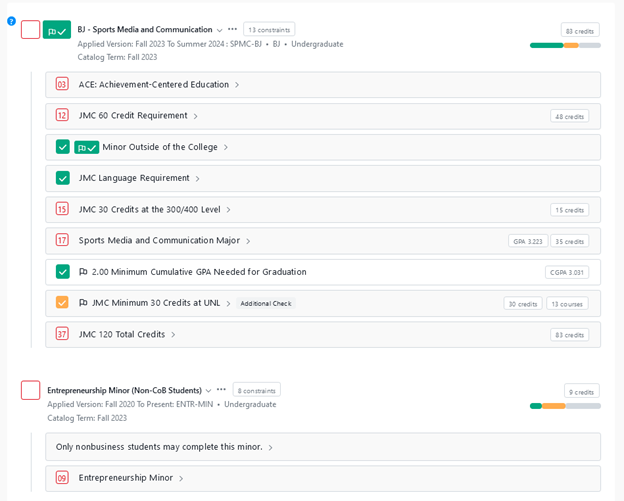
Task: Open the dropdown arrow next to BJ Sports Media and Communication
Action: 219,30
